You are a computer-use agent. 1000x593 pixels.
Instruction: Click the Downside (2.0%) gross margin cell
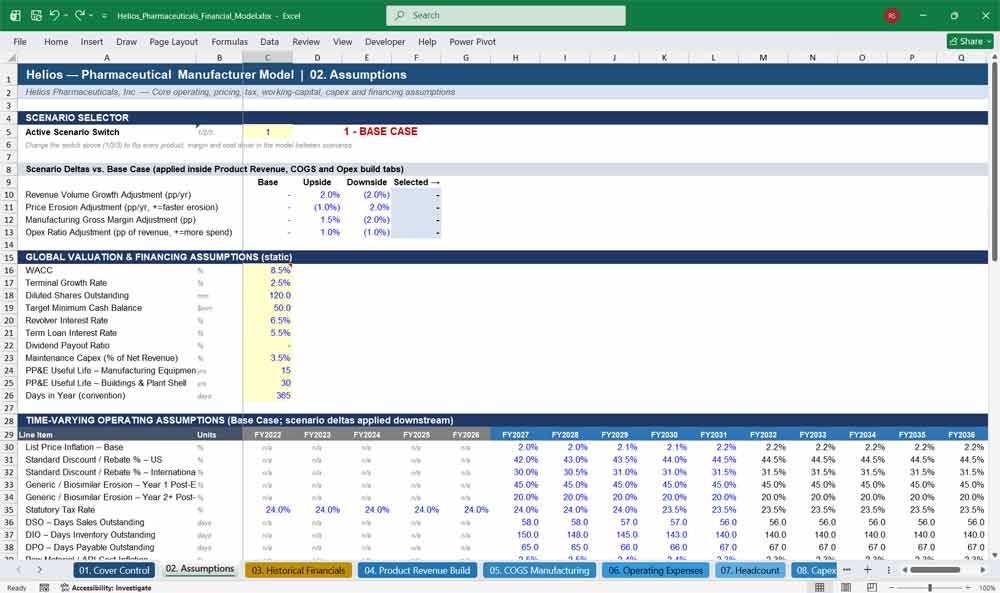click(367, 220)
